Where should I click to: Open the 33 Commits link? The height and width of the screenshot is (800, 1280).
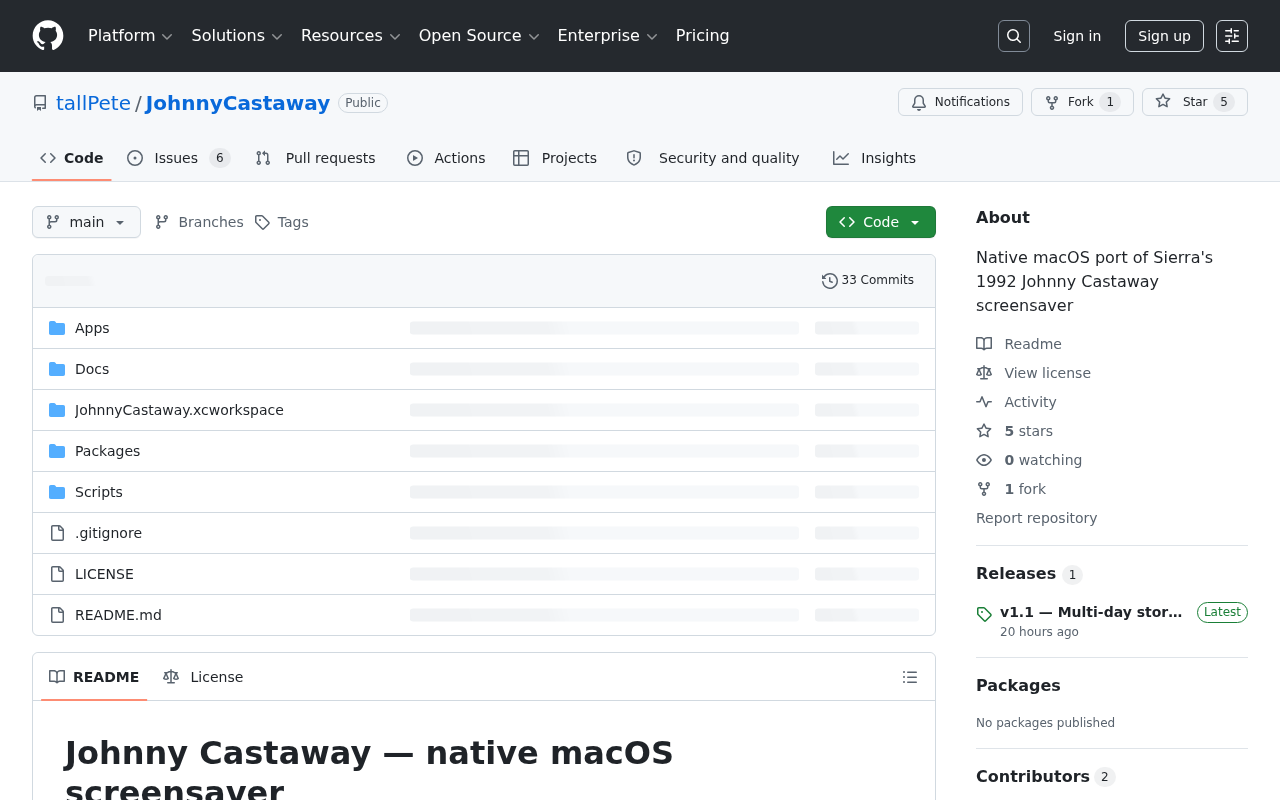click(x=868, y=281)
